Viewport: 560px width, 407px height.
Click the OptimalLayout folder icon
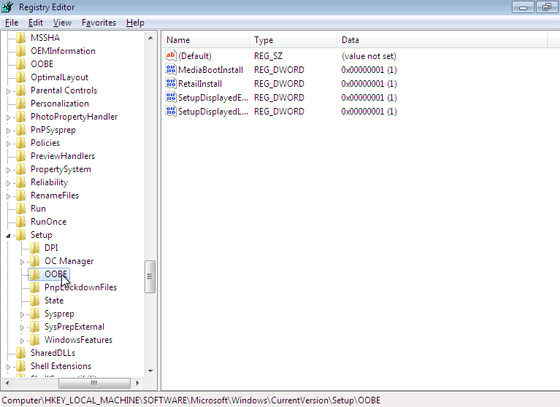coord(21,77)
